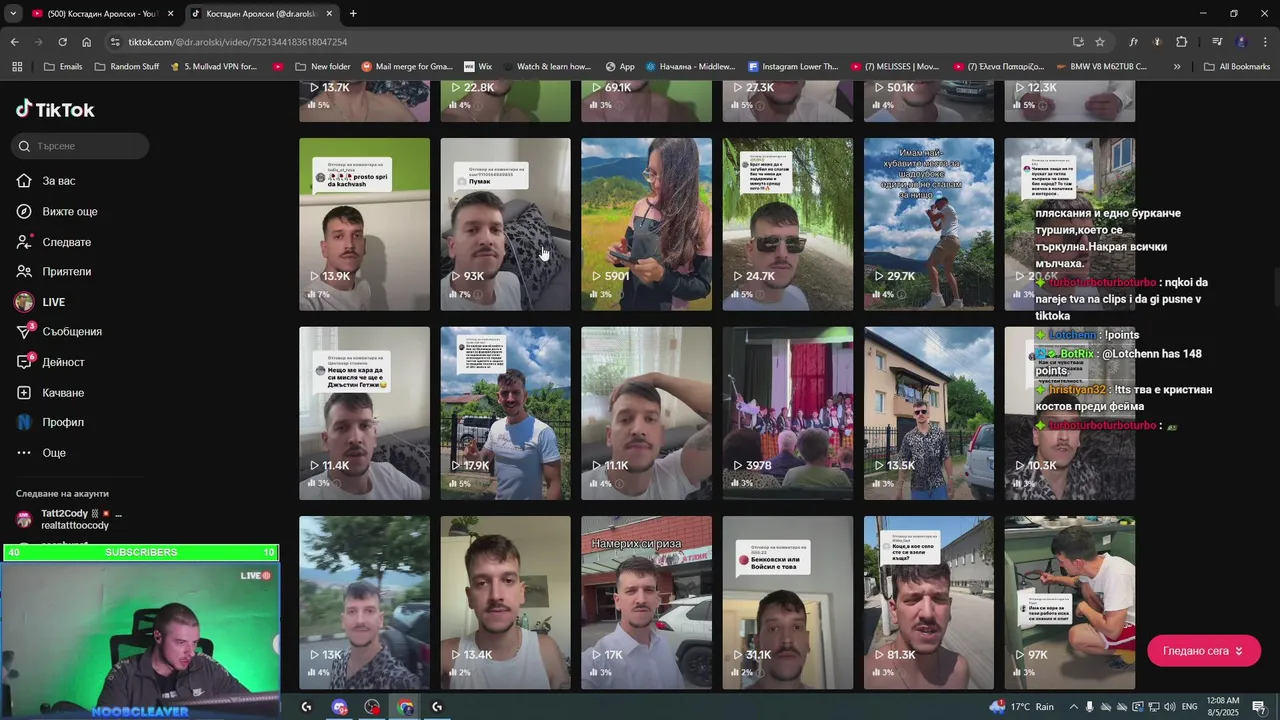The image size is (1280, 720).
Task: Open a new browser tab
Action: click(353, 14)
